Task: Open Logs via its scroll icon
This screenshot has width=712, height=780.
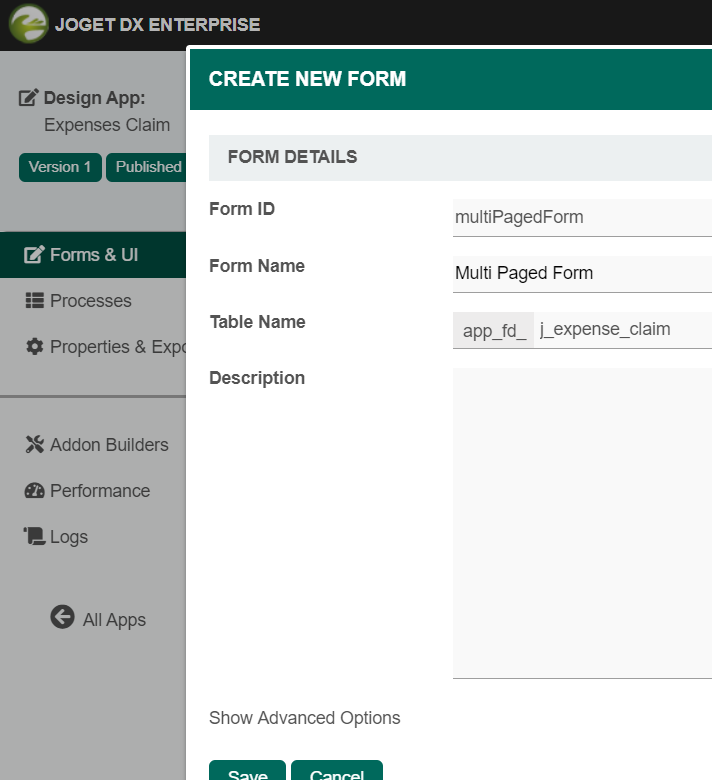Action: (35, 537)
